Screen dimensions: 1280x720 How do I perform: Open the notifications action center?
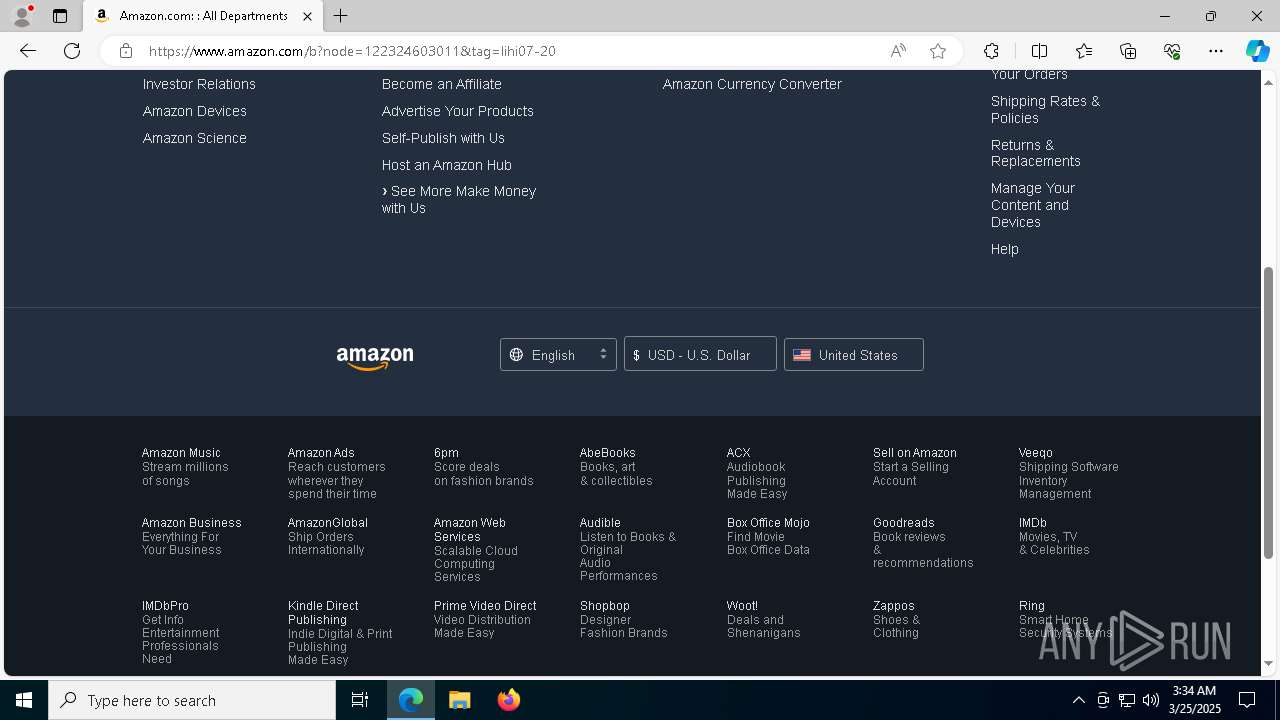click(1247, 700)
